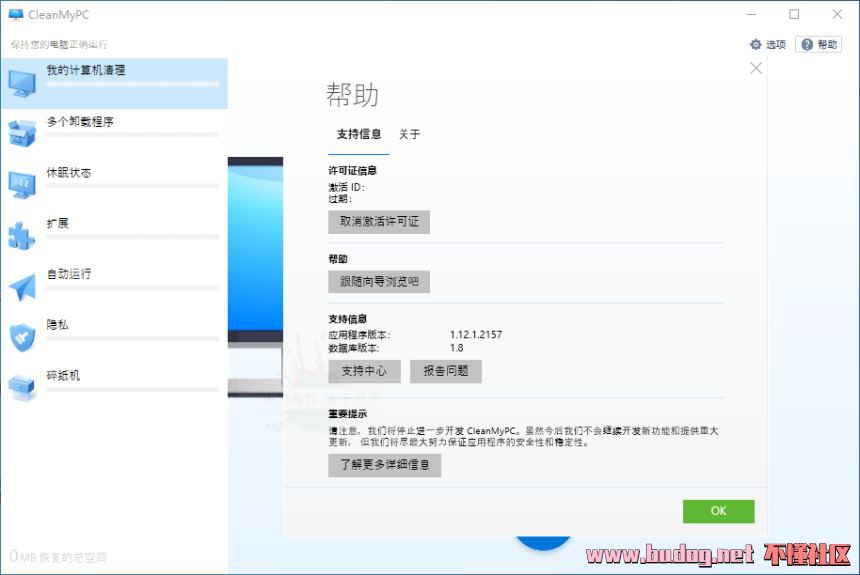Click the database version 1.8 value
This screenshot has height=575, width=860.
456,348
